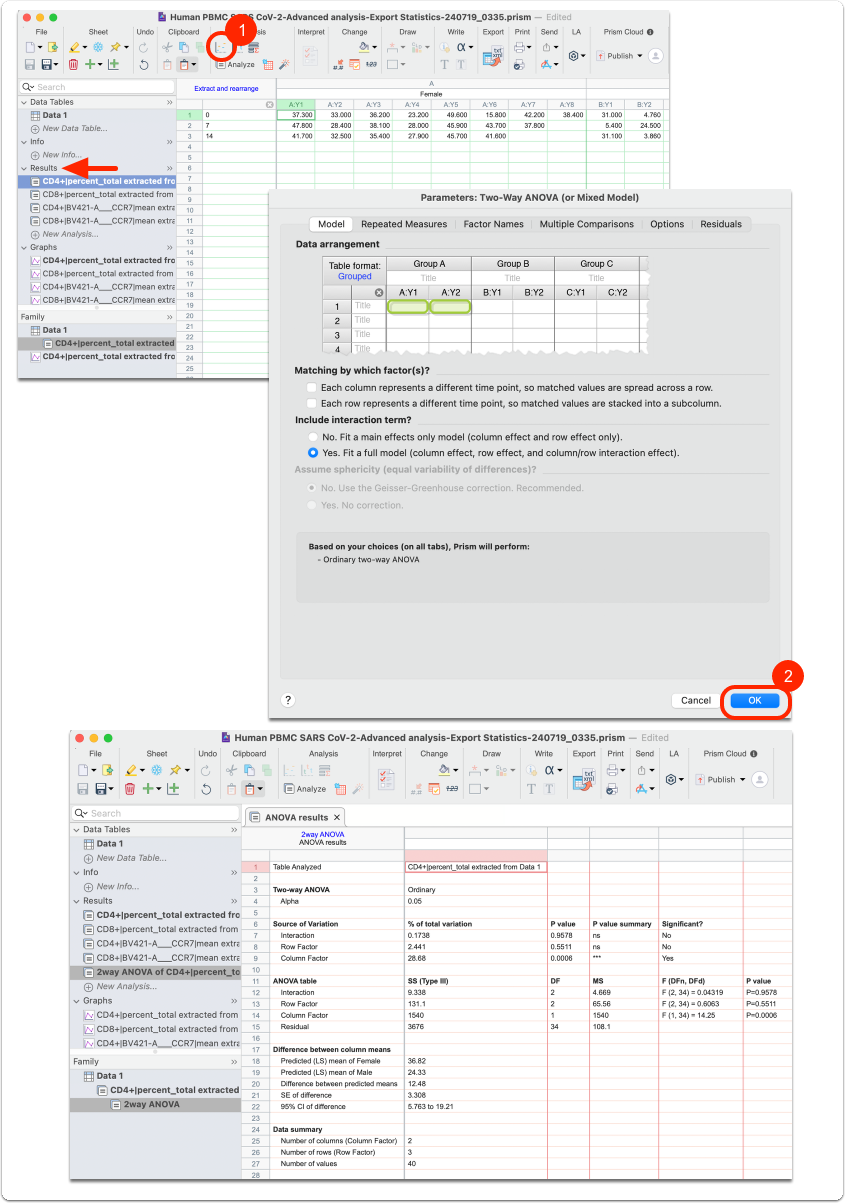The image size is (845, 1203).
Task: Click the help question mark in ANOVA dialog
Action: click(x=288, y=700)
